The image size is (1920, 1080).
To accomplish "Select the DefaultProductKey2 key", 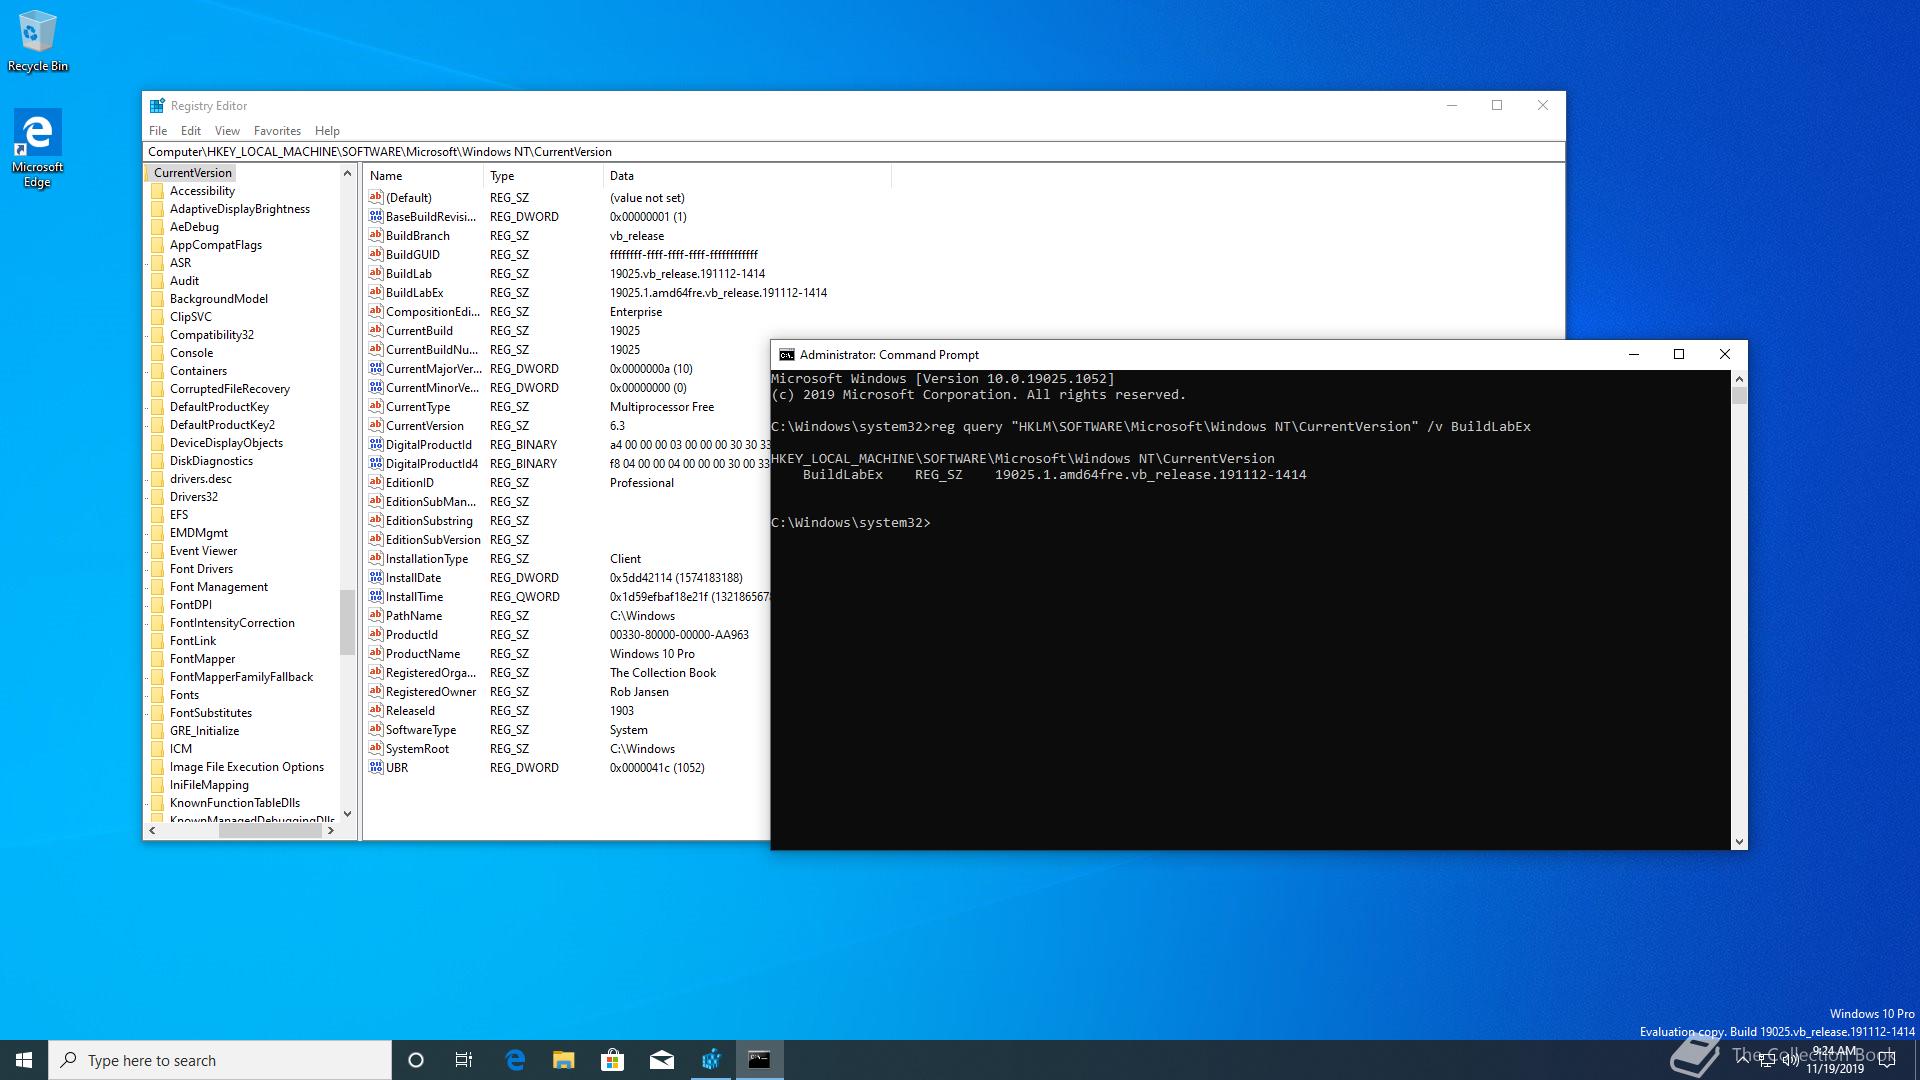I will pos(222,425).
